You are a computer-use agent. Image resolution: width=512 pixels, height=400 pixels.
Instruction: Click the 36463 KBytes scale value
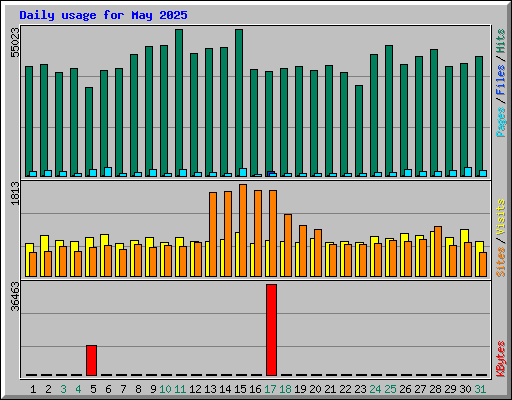click(x=15, y=296)
